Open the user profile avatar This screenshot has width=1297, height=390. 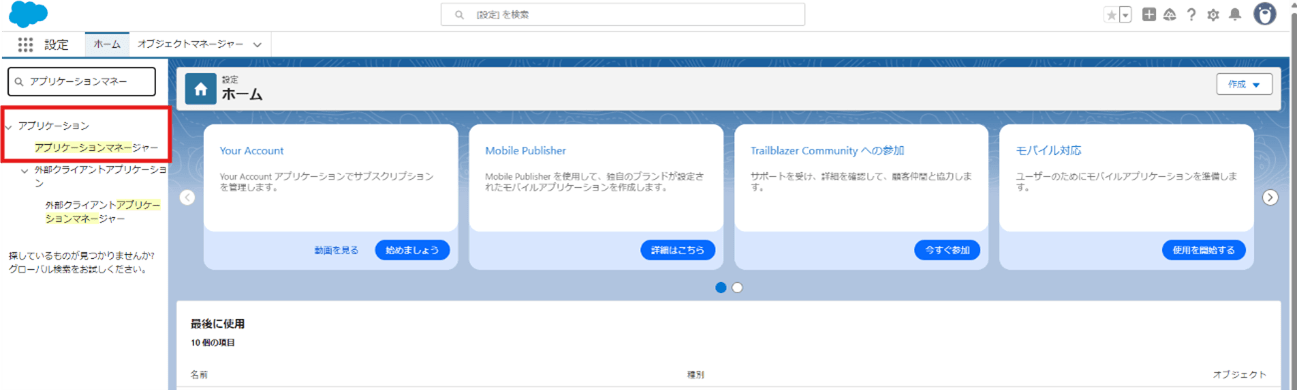click(x=1265, y=15)
